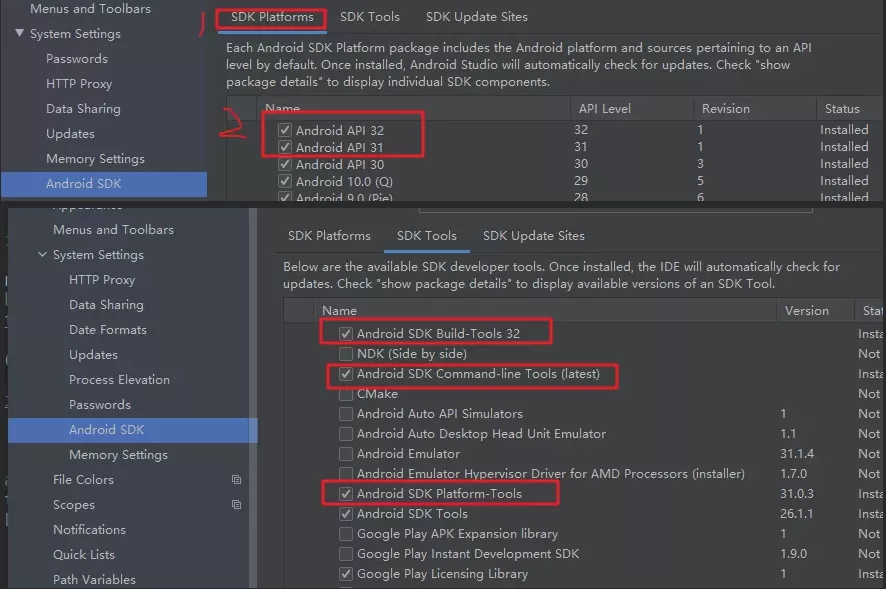Toggle the Android API 31 checkbox

(285, 147)
